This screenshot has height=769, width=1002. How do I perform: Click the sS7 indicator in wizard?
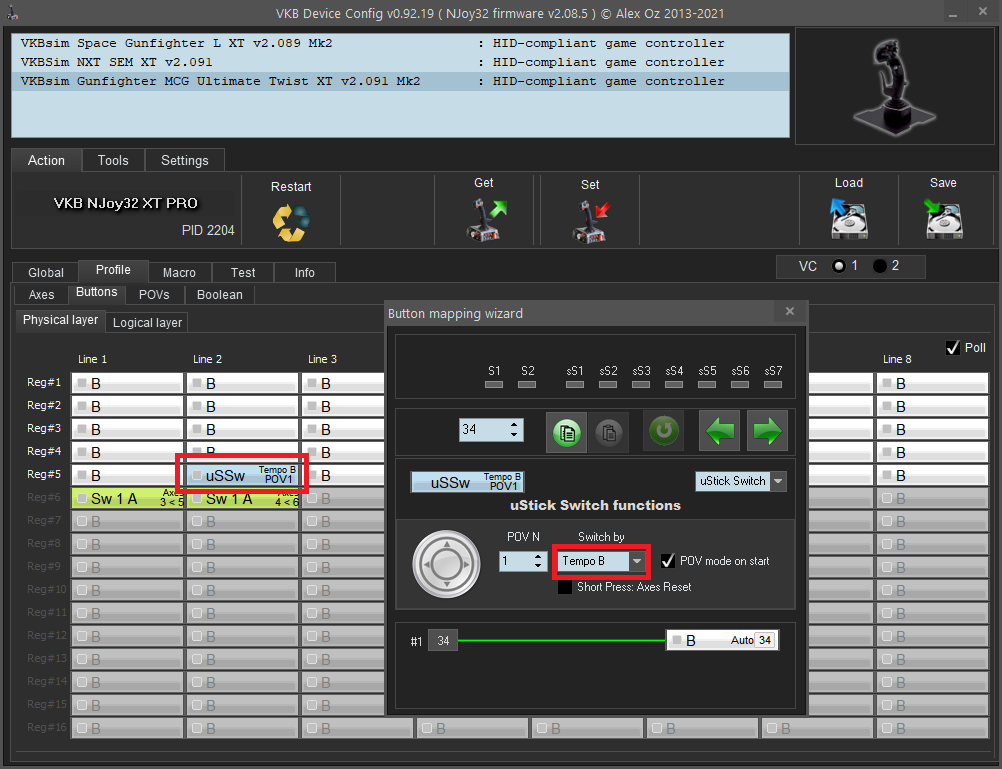pyautogui.click(x=773, y=384)
